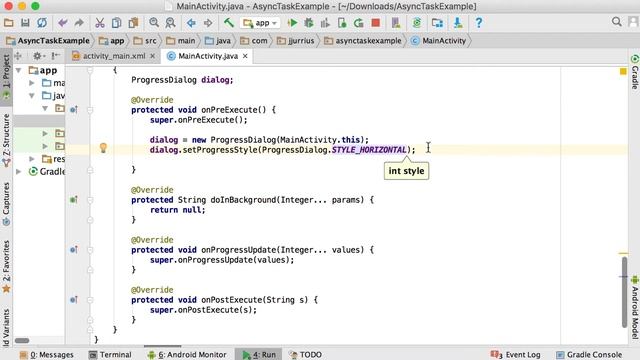The height and width of the screenshot is (360, 640).
Task: Open Replace with the second magnifier icon
Action: (x=170, y=23)
